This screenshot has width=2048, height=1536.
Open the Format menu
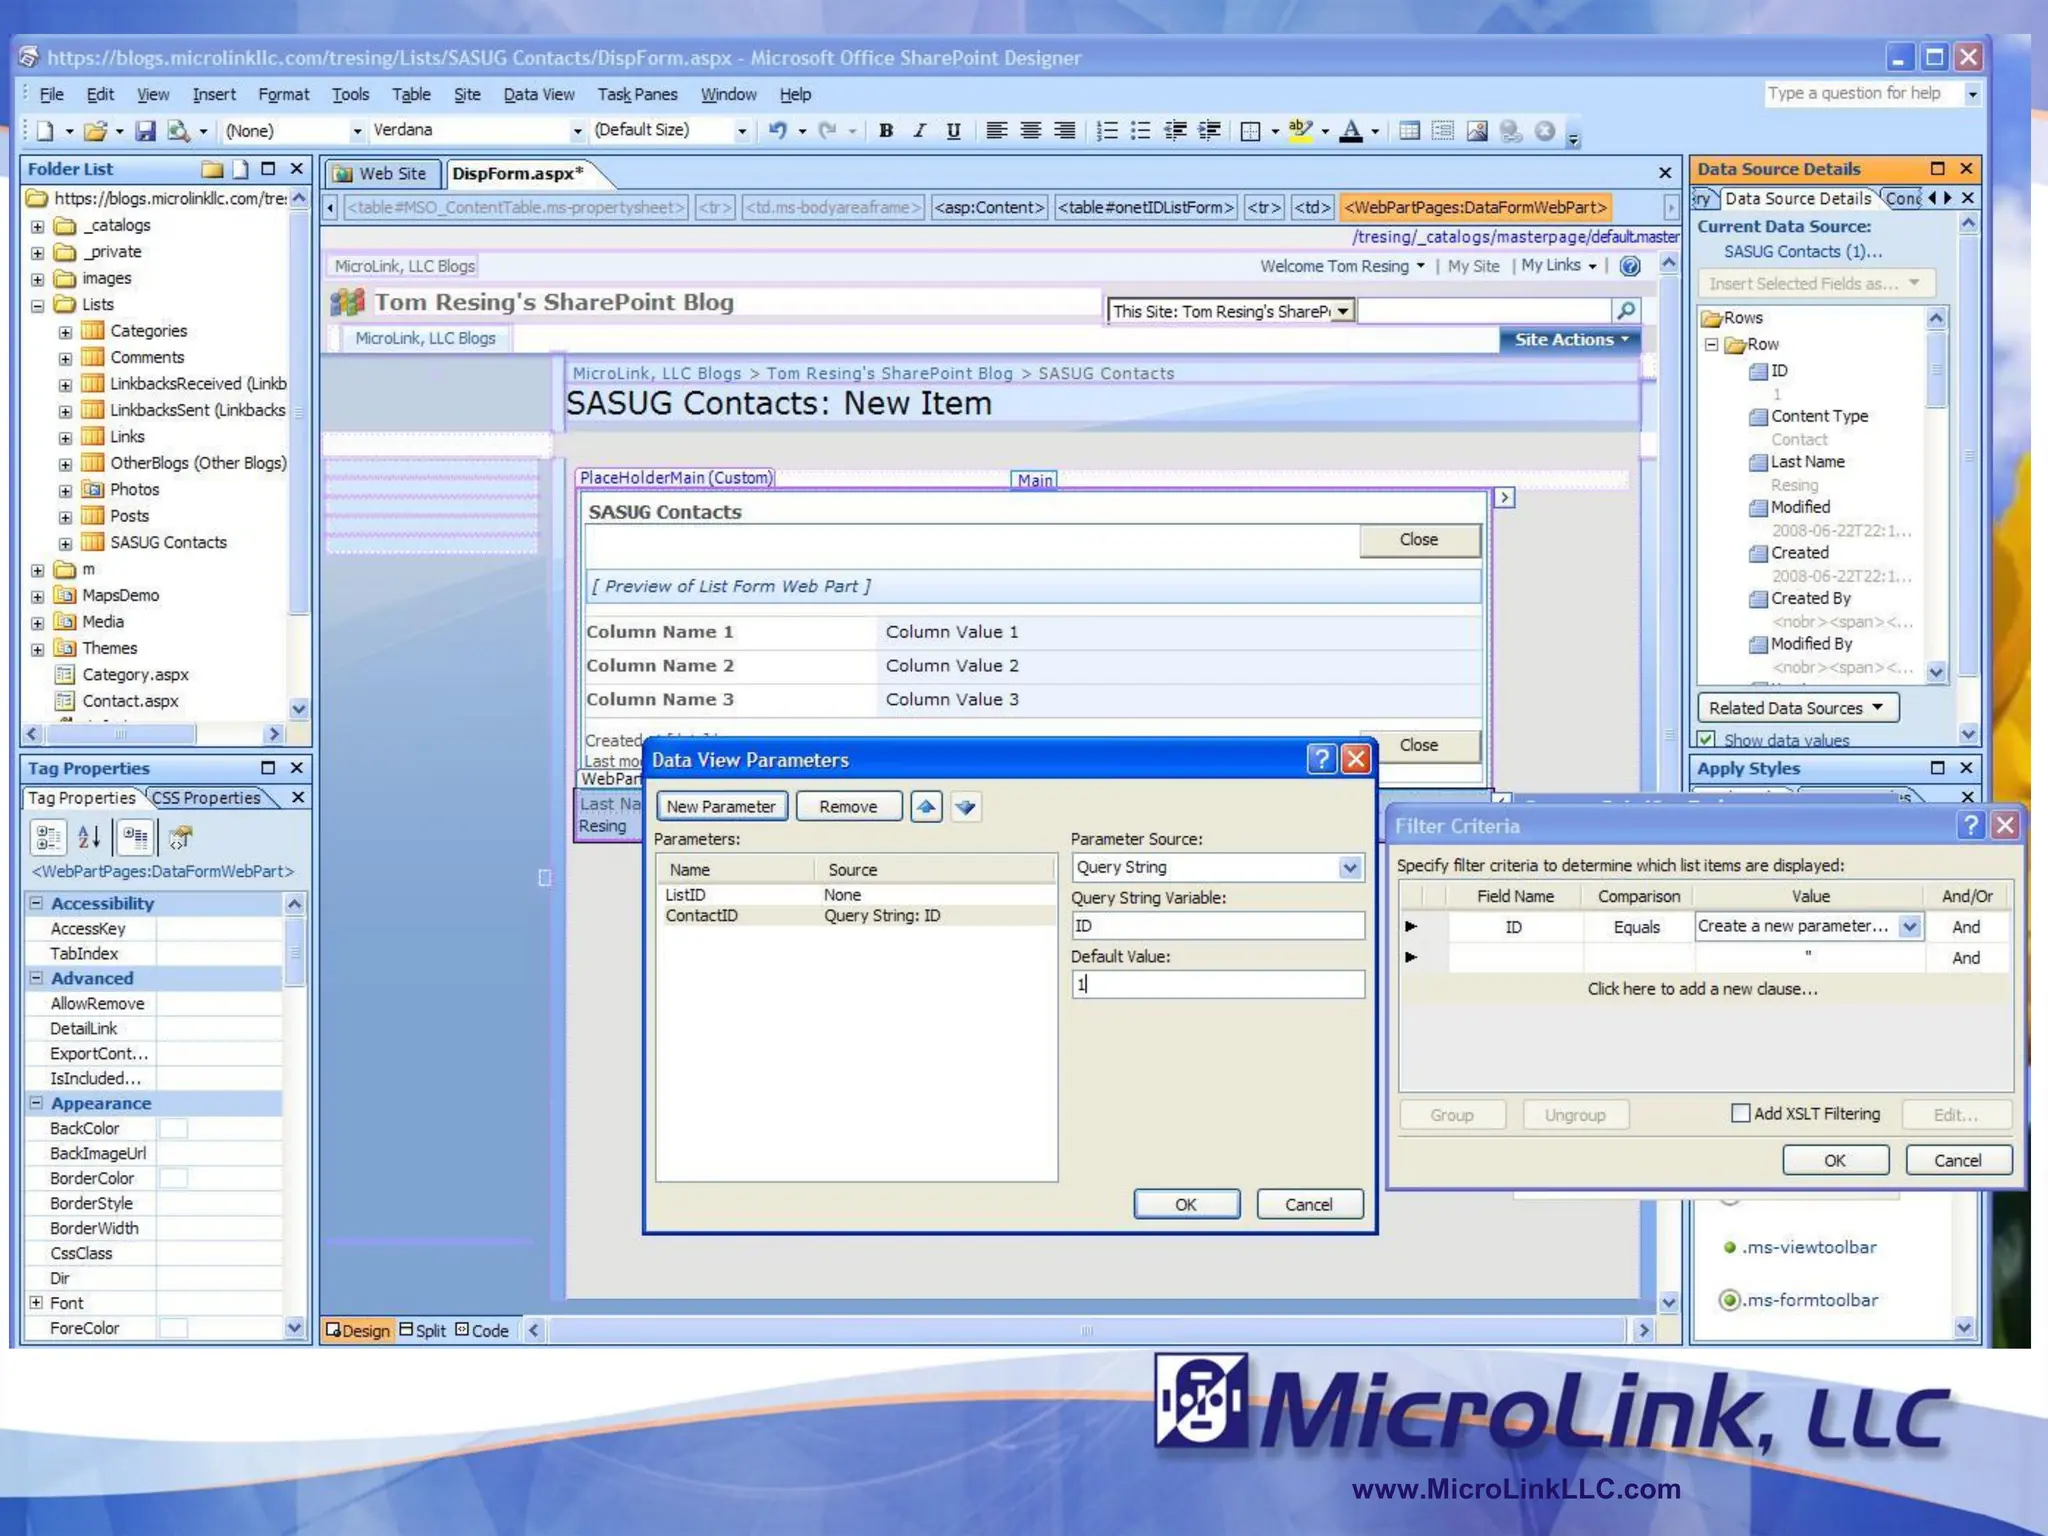click(x=284, y=95)
